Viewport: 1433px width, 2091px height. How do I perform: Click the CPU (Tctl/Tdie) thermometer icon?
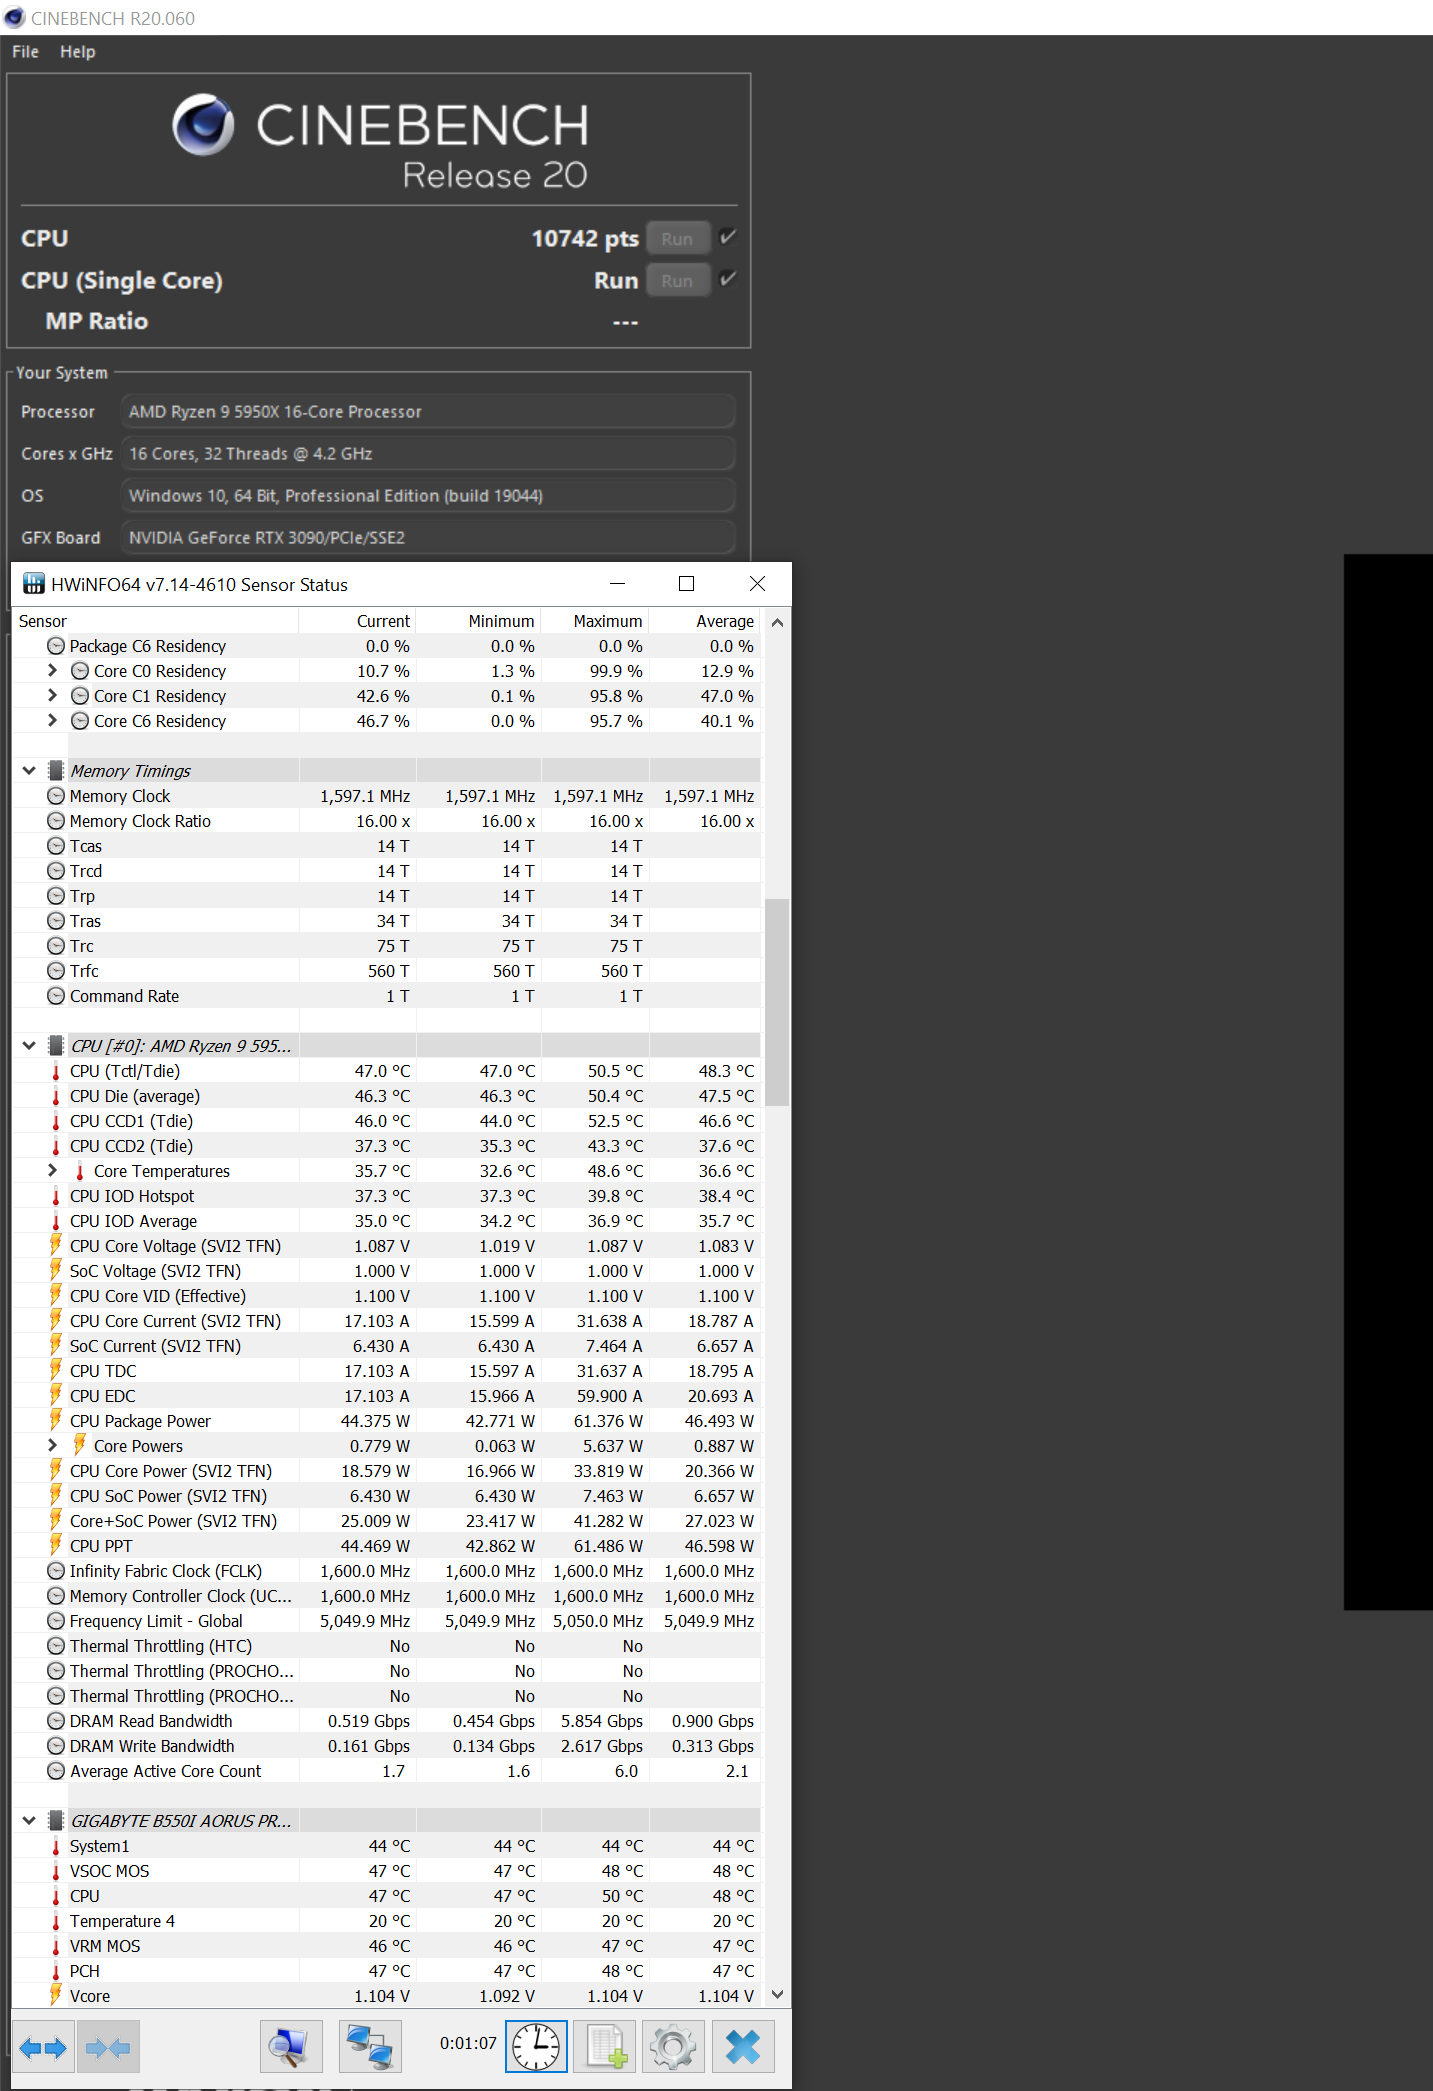(x=56, y=1071)
